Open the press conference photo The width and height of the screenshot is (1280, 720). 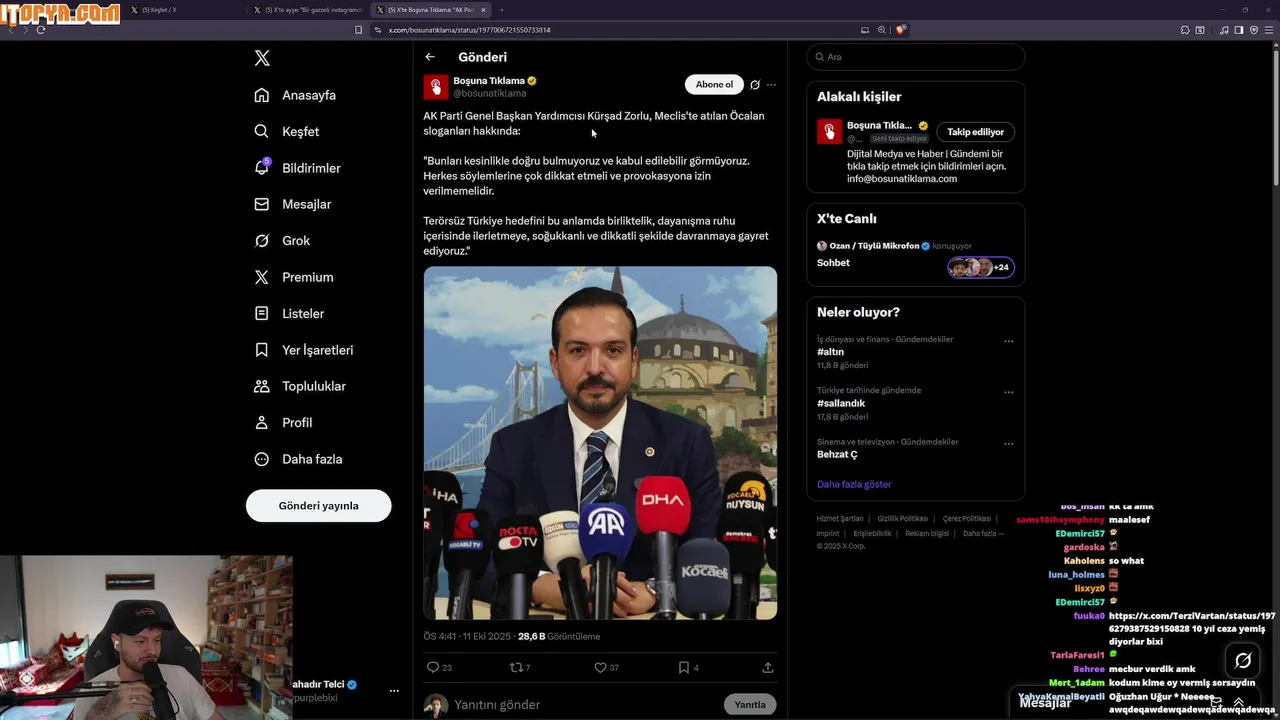[x=600, y=443]
